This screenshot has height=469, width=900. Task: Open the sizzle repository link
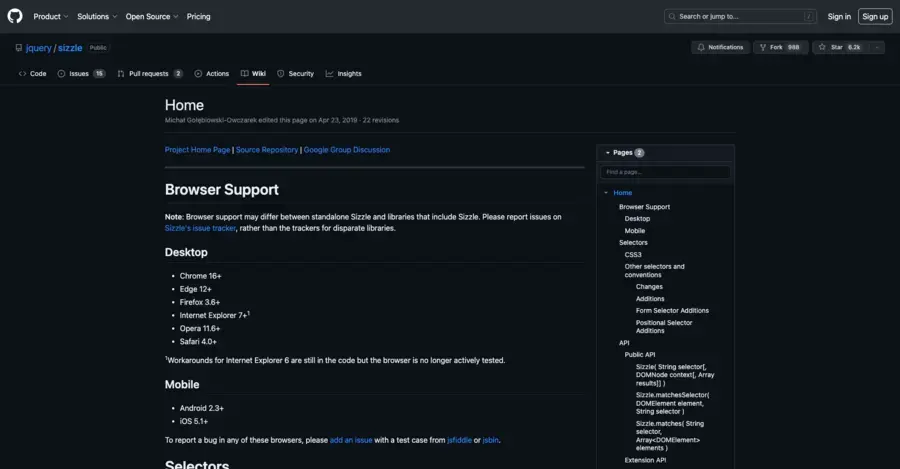click(70, 48)
